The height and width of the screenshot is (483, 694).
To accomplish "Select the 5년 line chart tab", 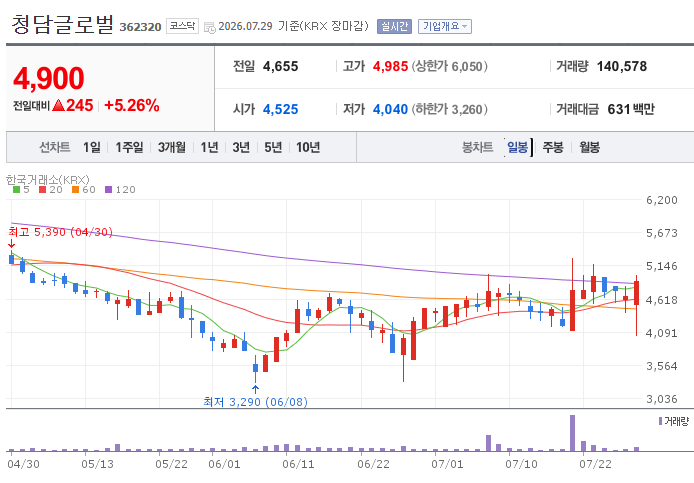I will point(273,147).
